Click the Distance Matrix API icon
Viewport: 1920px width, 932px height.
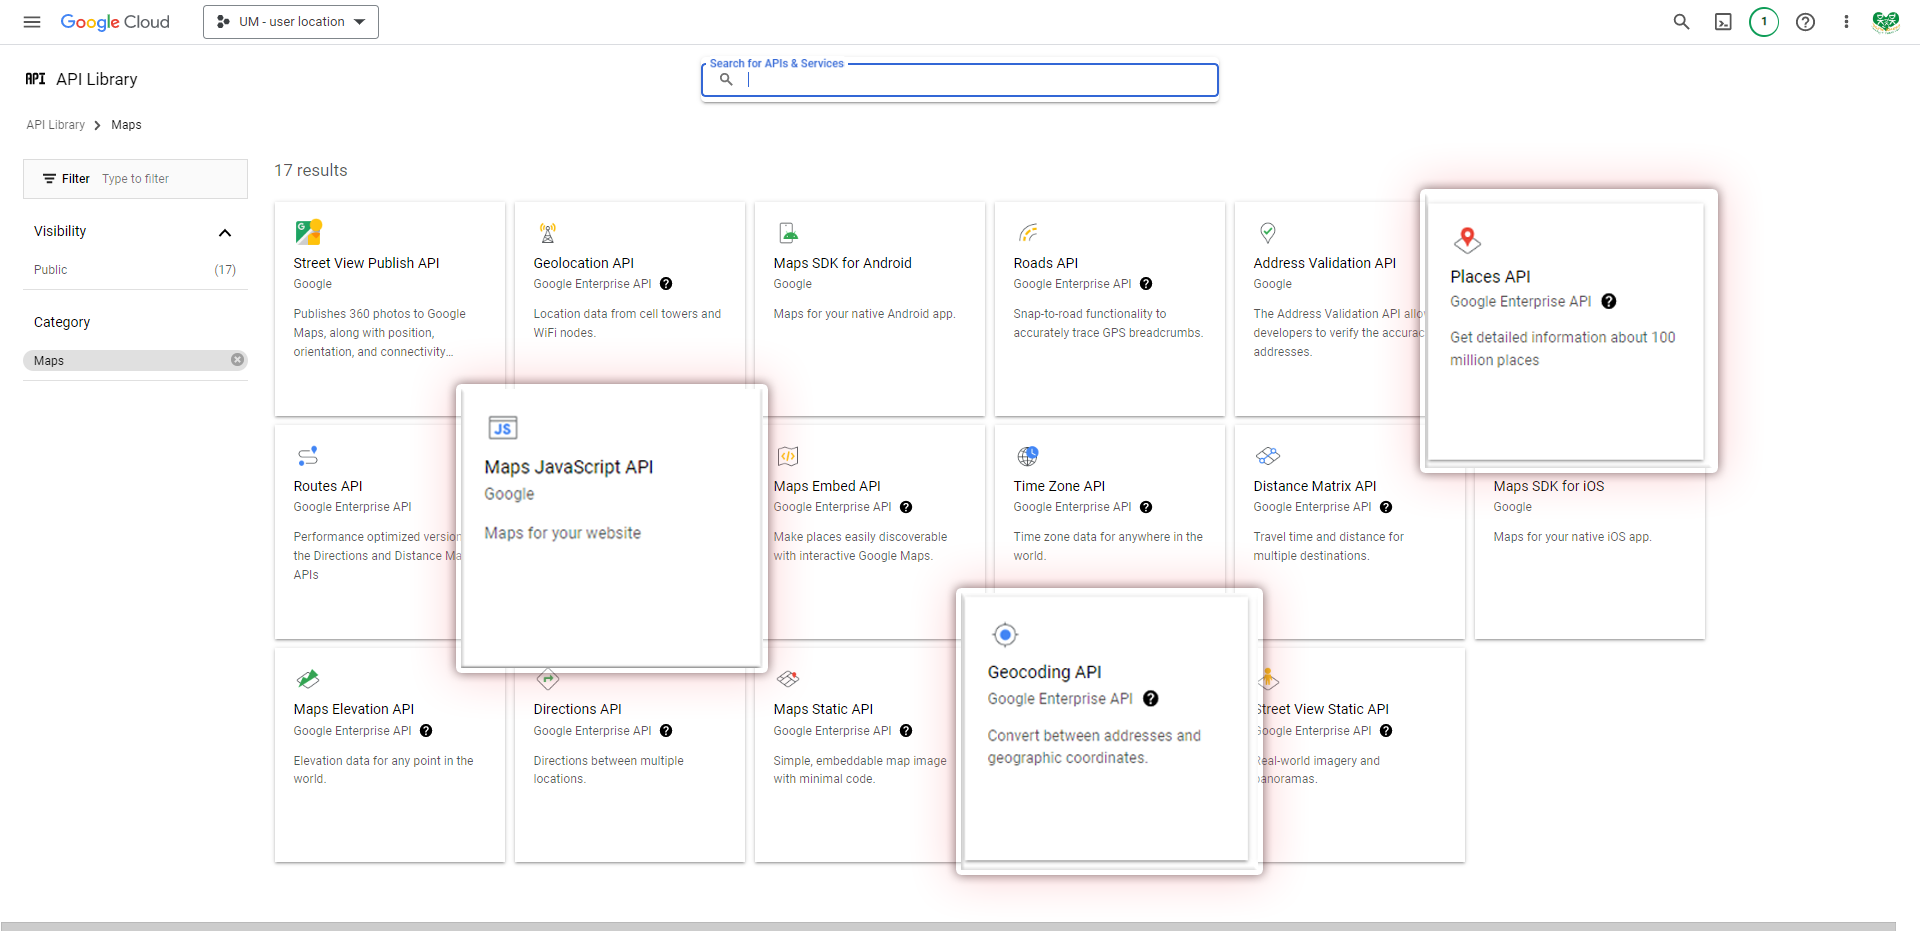[1268, 456]
